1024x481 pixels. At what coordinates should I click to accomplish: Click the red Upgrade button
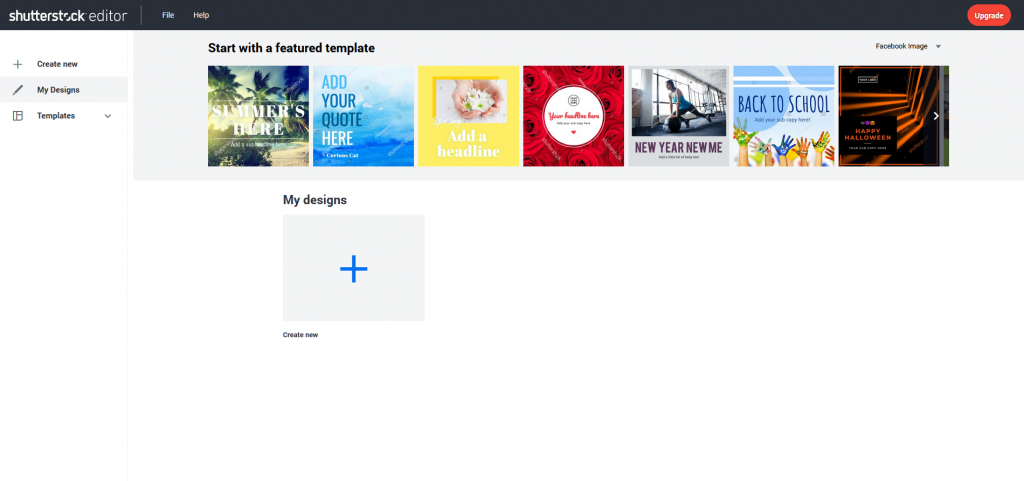[989, 15]
